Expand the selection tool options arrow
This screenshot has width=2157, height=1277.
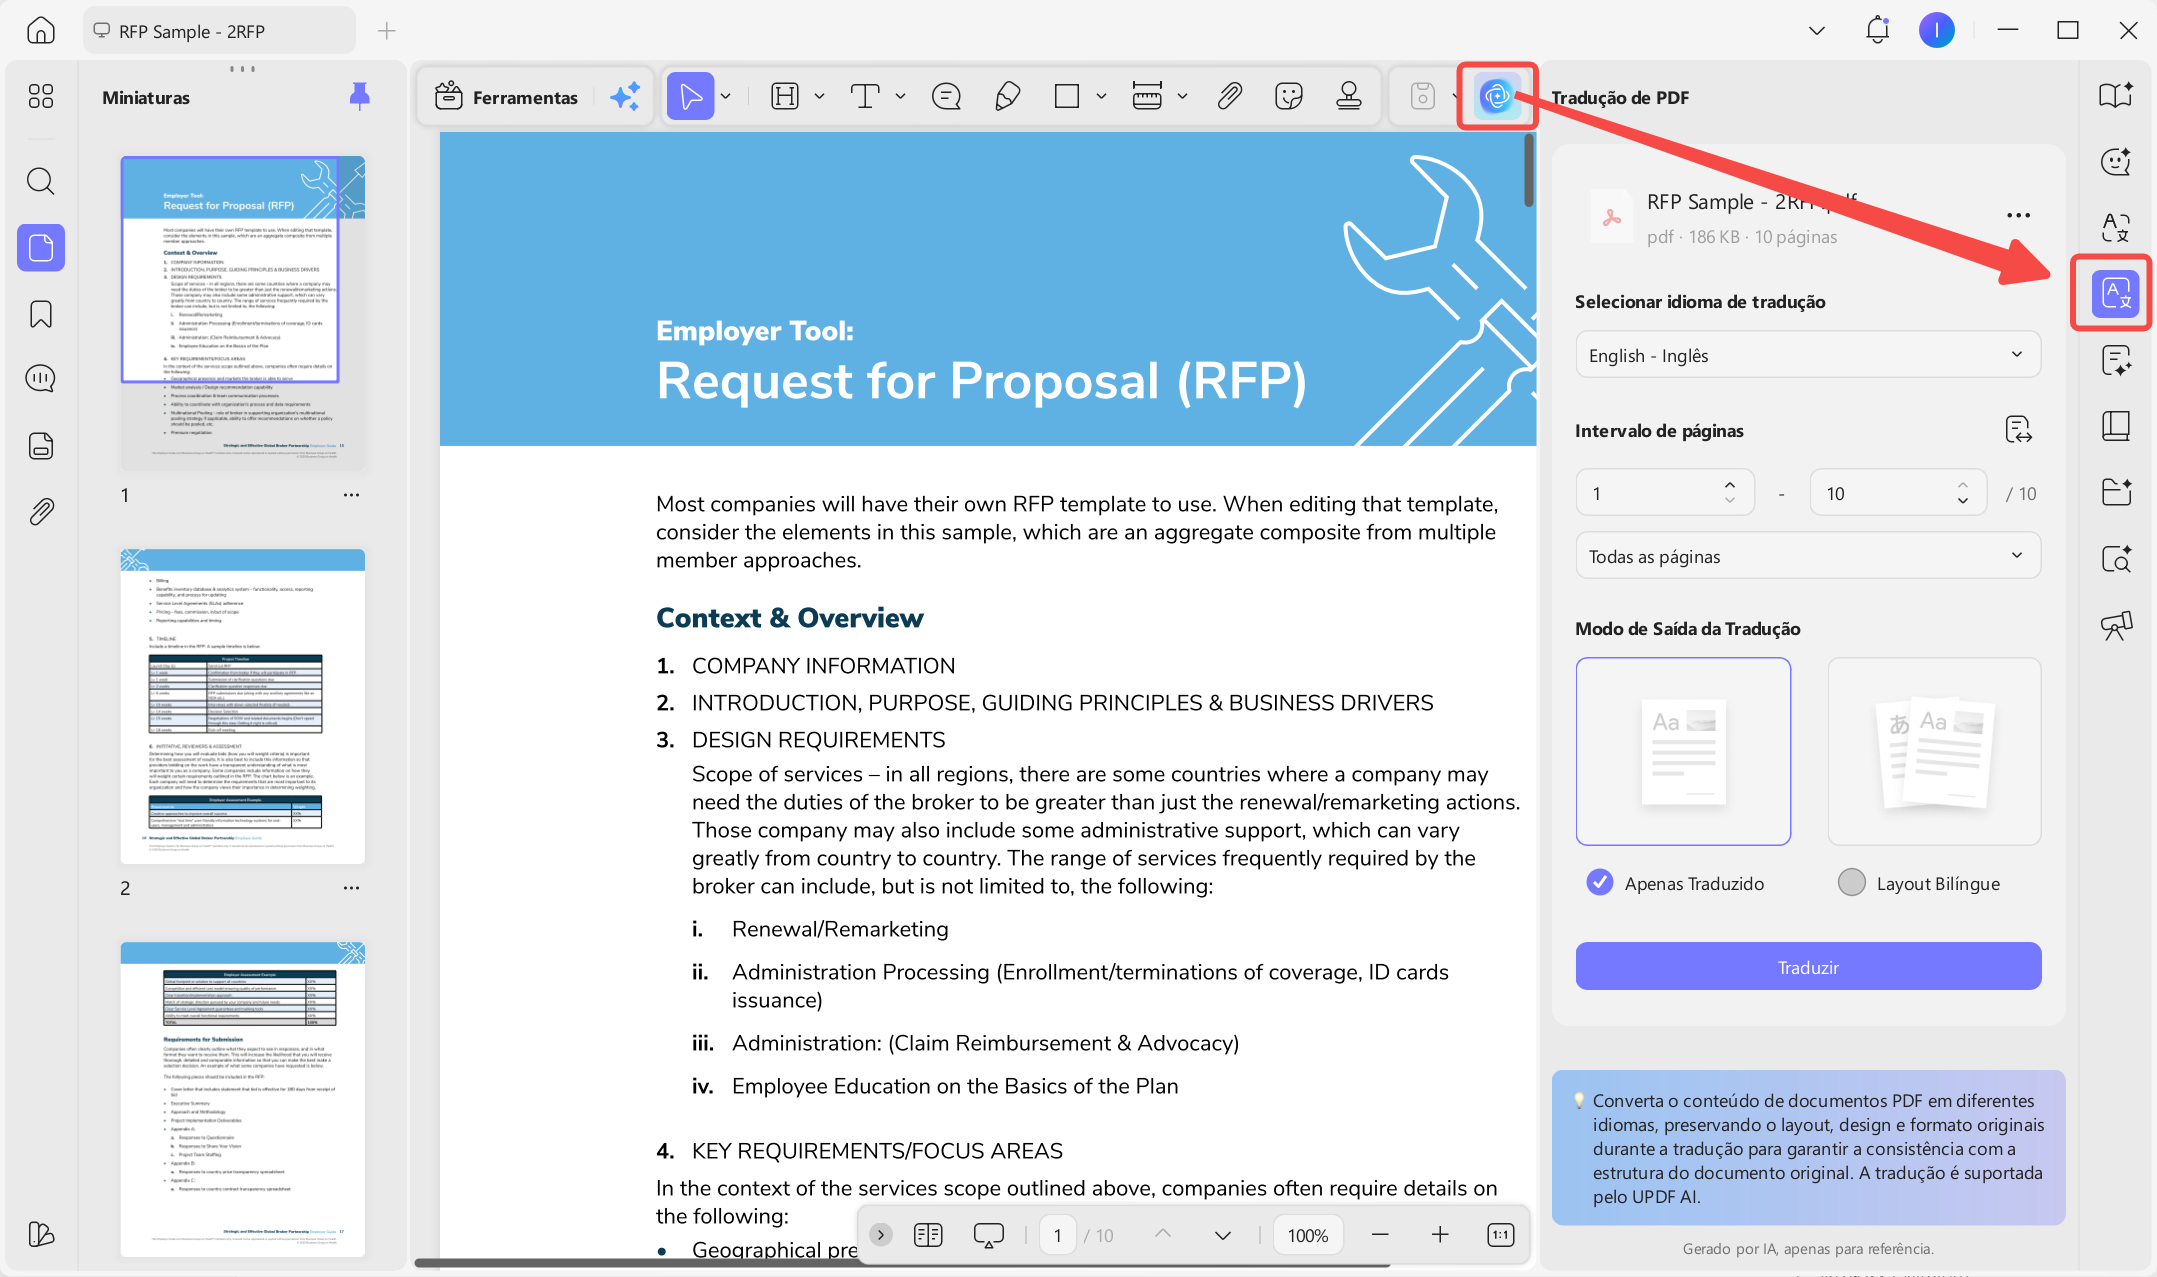click(x=726, y=96)
